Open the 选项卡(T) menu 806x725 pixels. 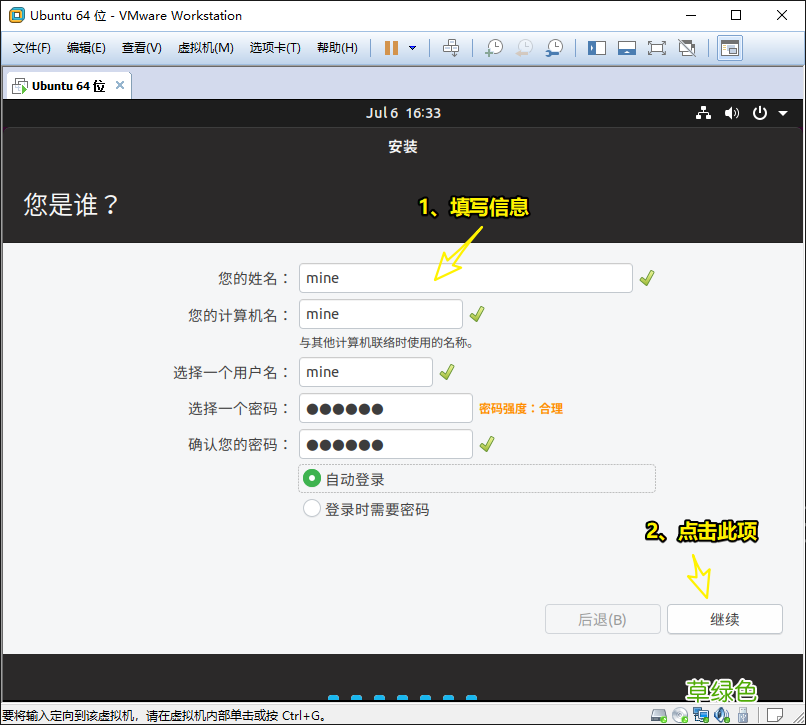pyautogui.click(x=275, y=48)
